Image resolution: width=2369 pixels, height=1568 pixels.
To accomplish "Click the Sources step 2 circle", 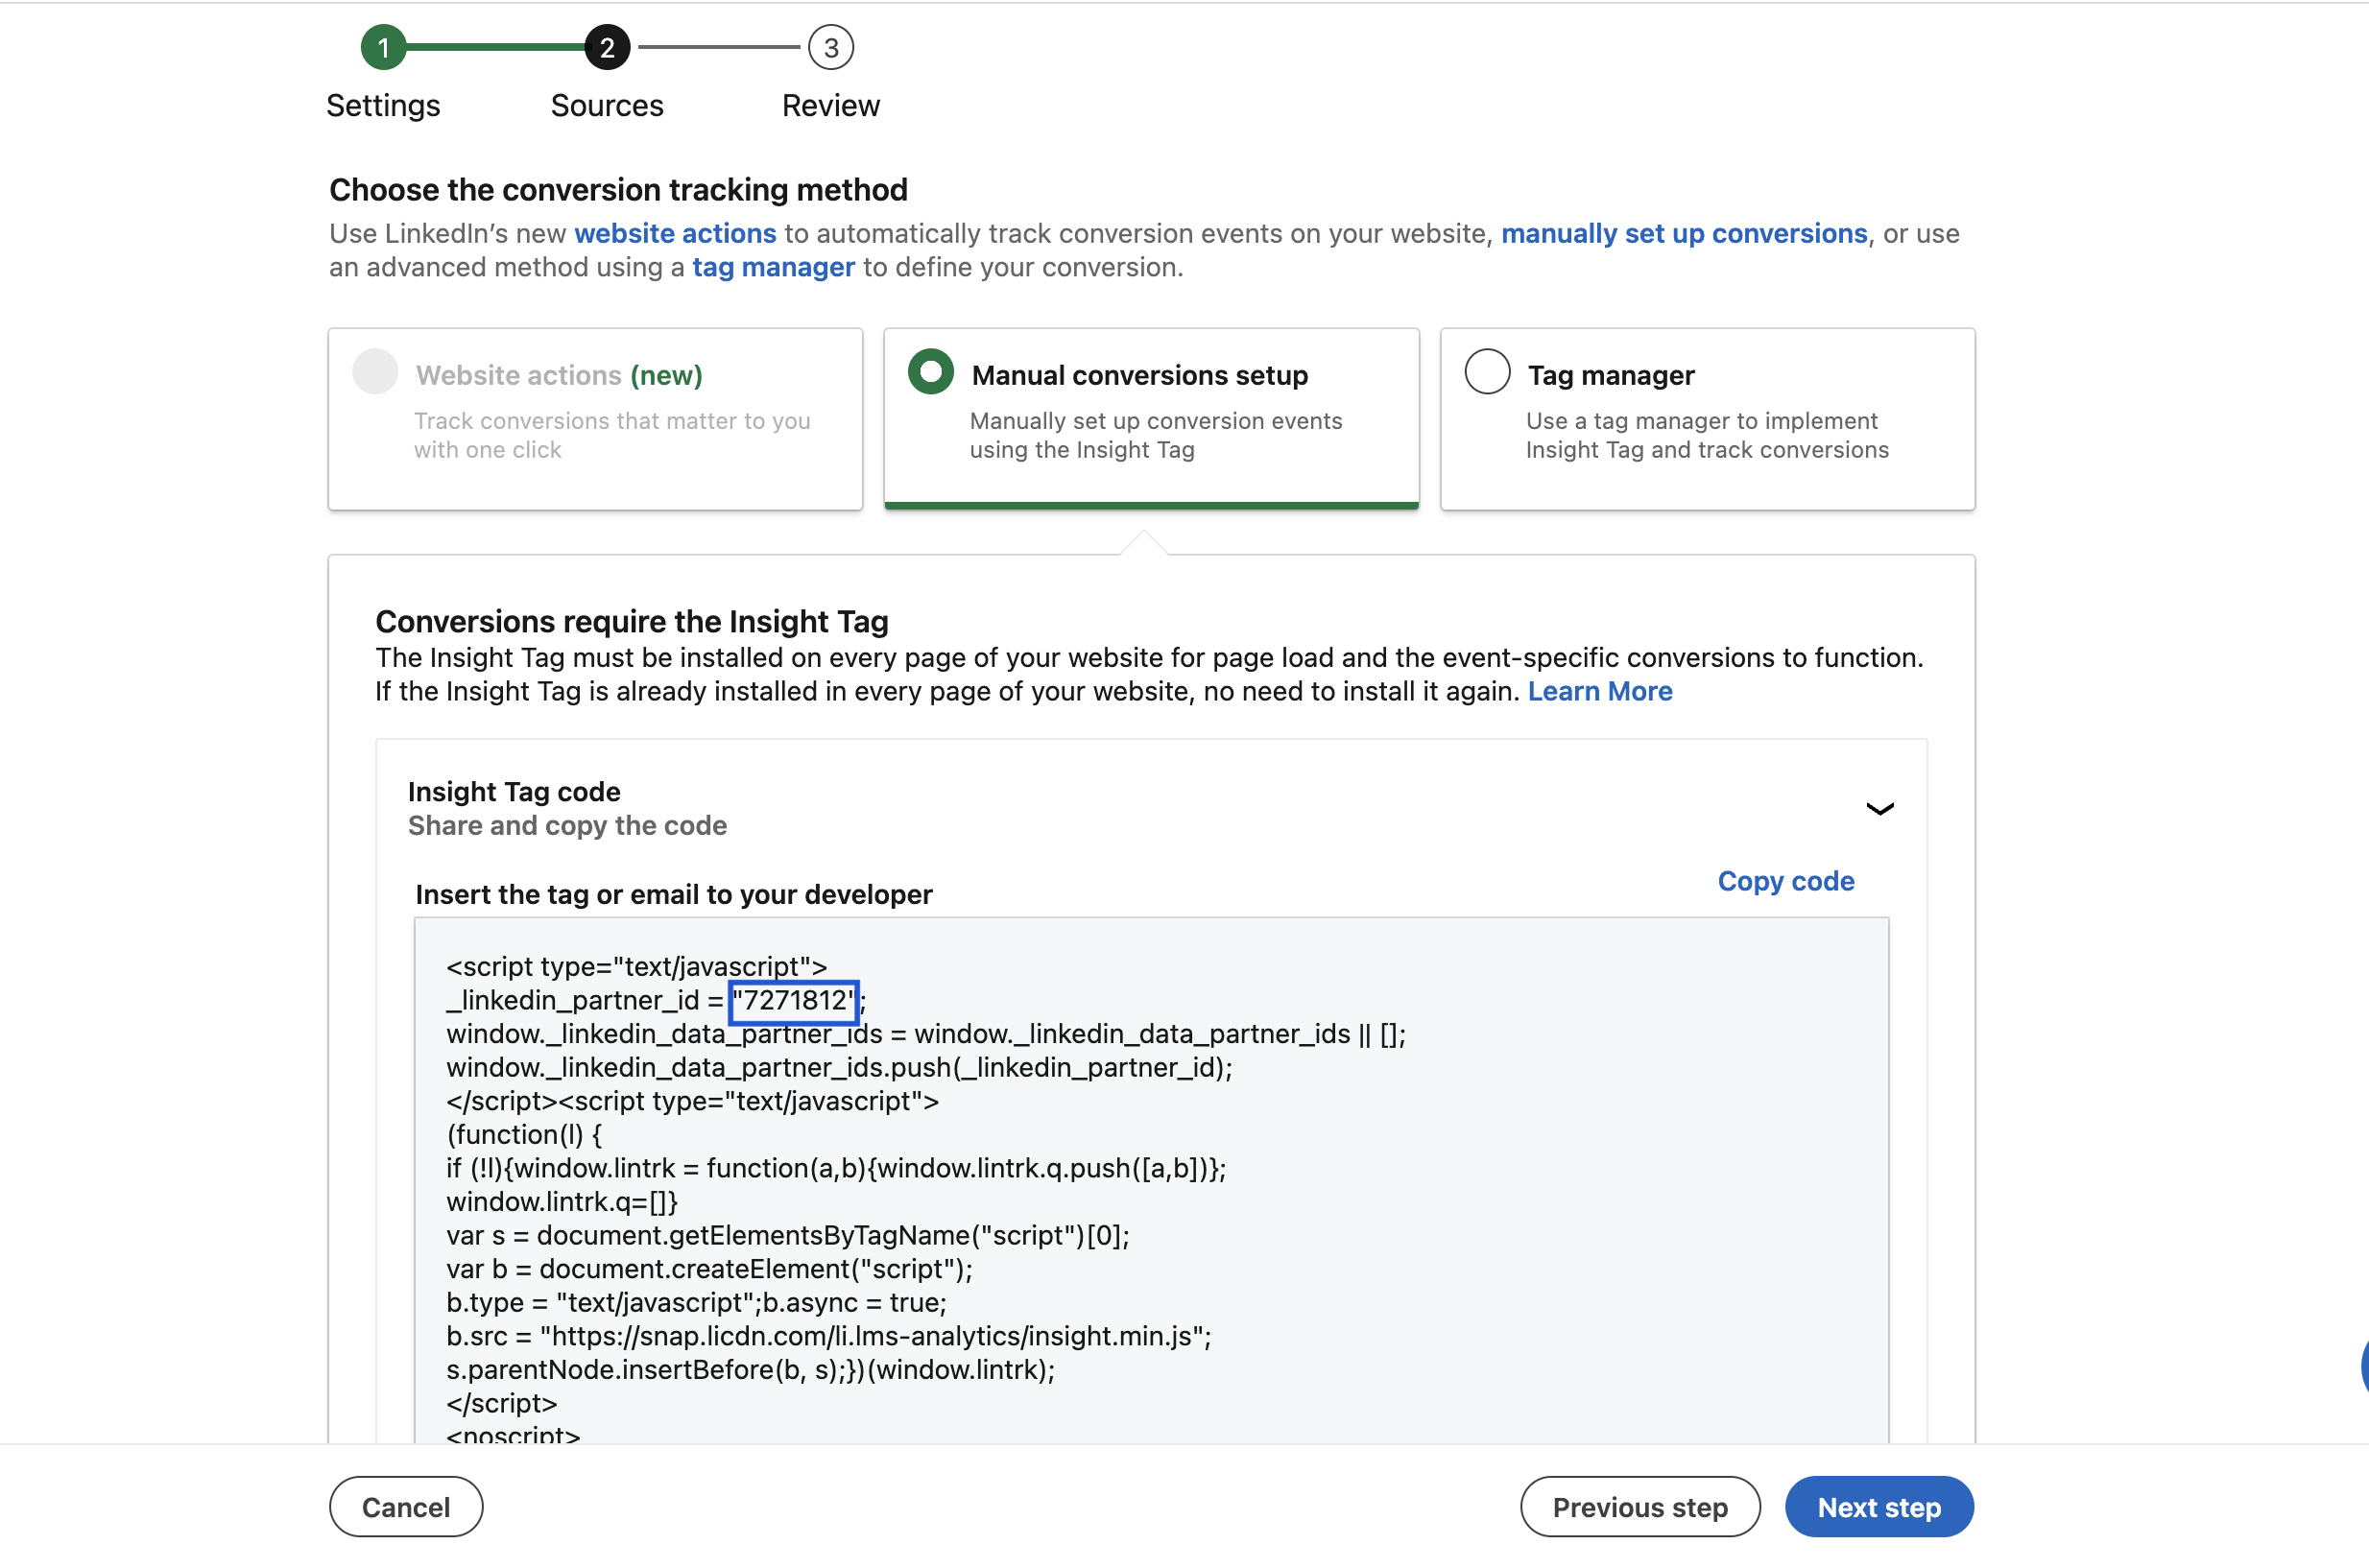I will click(x=607, y=47).
